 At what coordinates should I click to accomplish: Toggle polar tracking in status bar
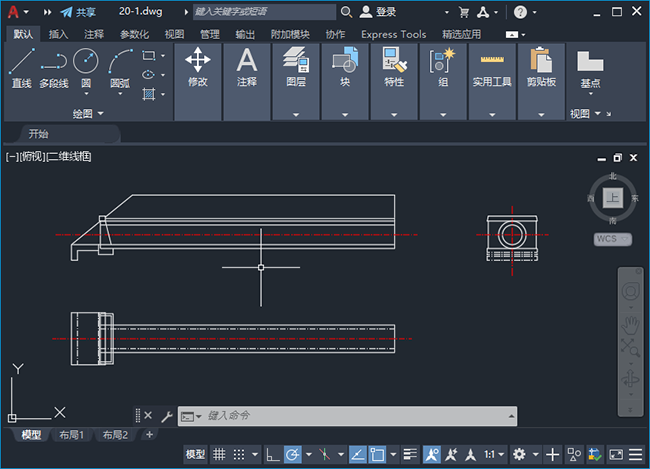293,454
